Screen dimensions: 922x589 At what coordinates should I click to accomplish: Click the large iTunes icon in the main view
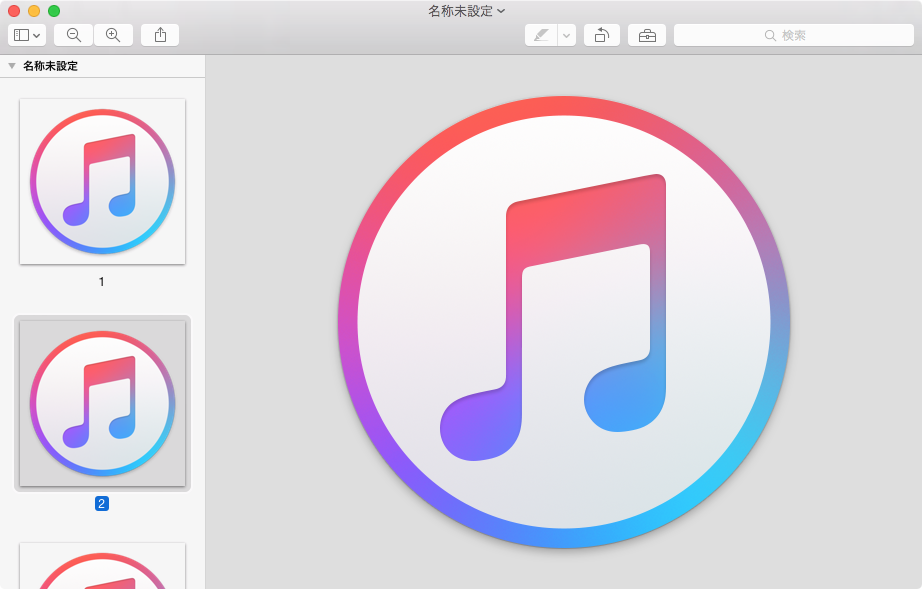click(x=564, y=322)
